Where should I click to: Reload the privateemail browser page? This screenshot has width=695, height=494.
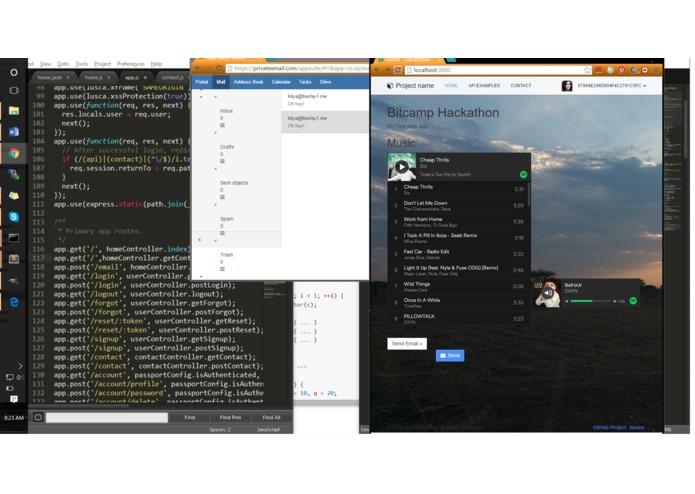(219, 68)
